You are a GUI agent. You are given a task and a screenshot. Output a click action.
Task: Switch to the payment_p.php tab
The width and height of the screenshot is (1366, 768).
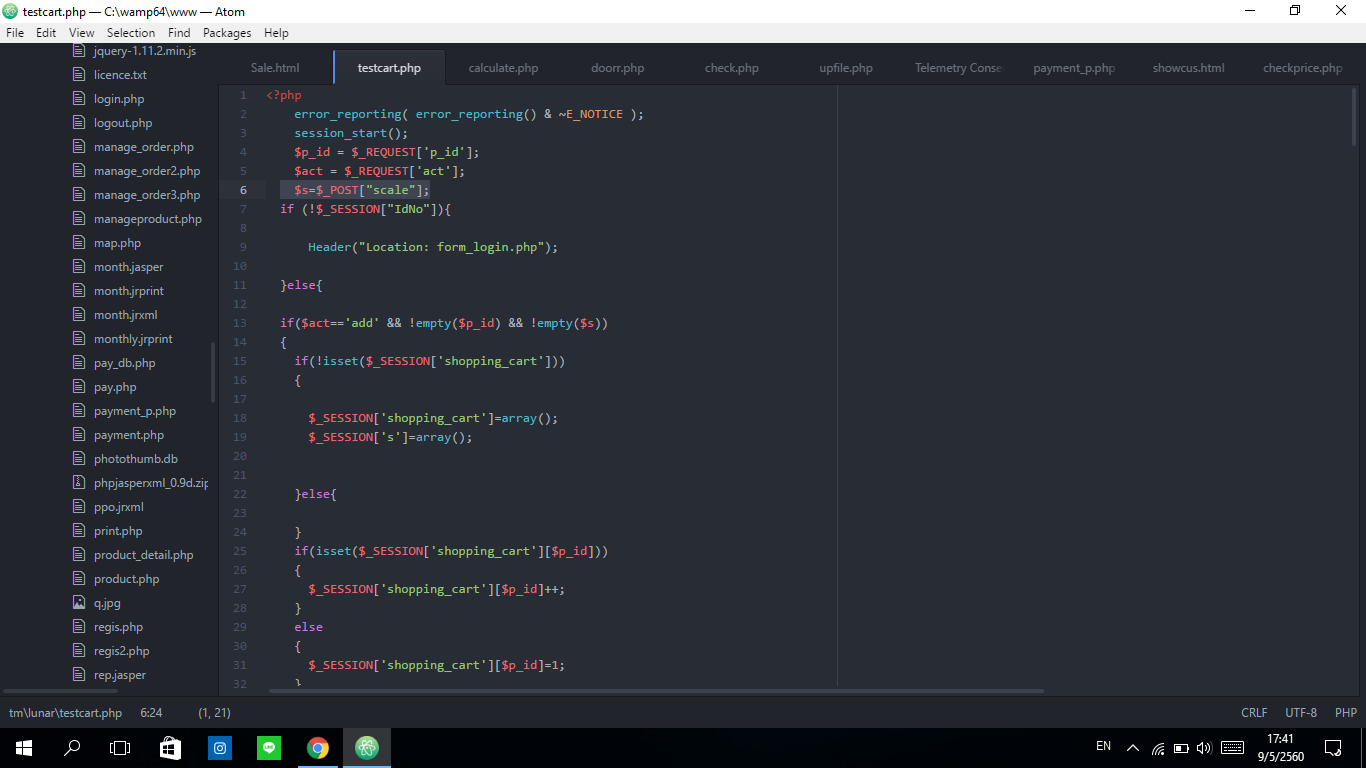pyautogui.click(x=1074, y=68)
